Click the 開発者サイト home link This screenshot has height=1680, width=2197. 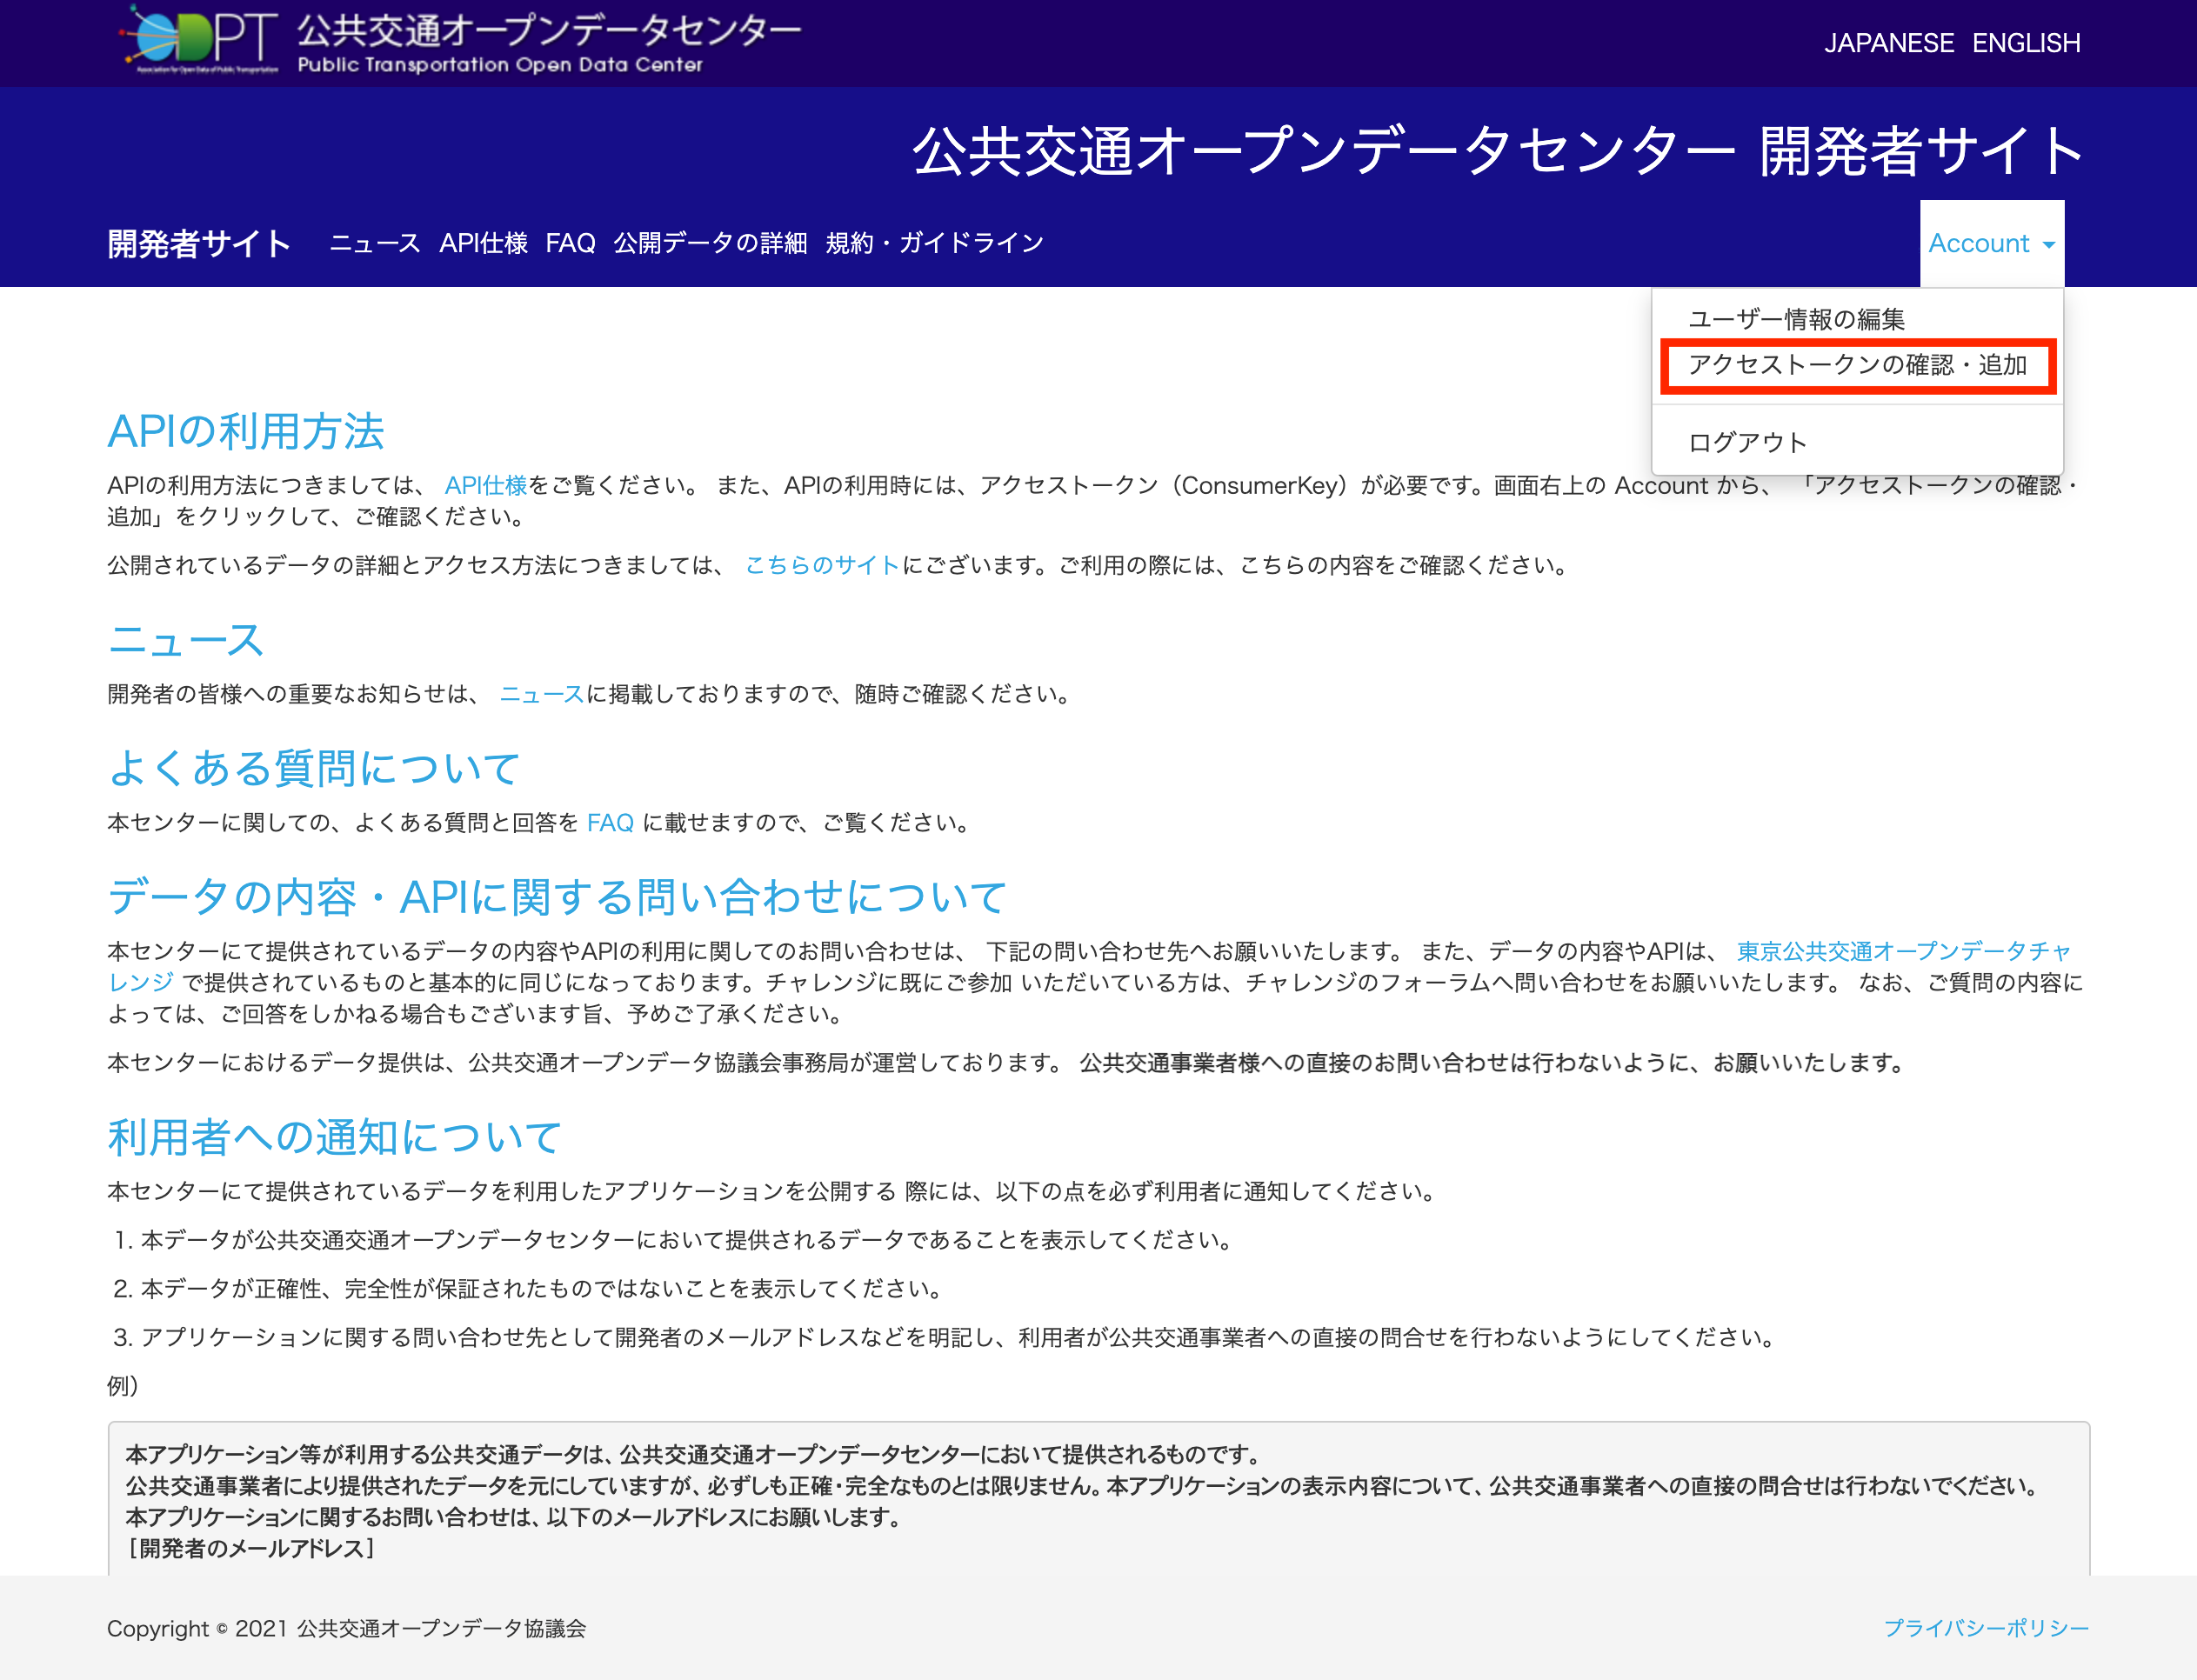[x=197, y=241]
